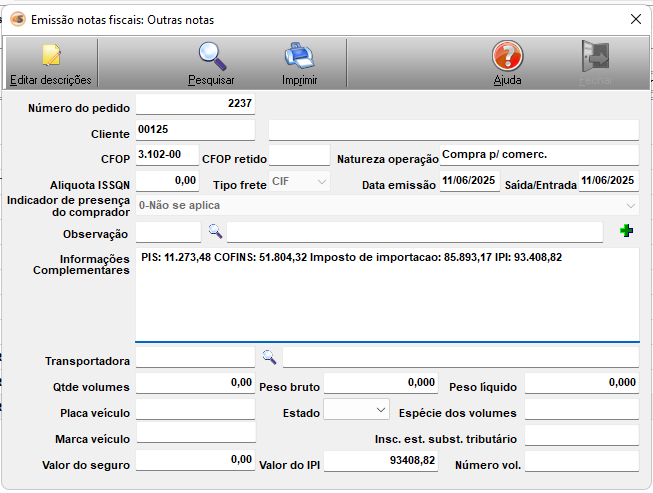Open the Indicador de presença dropdown
Screen dimensions: 653x493
[x=630, y=206]
